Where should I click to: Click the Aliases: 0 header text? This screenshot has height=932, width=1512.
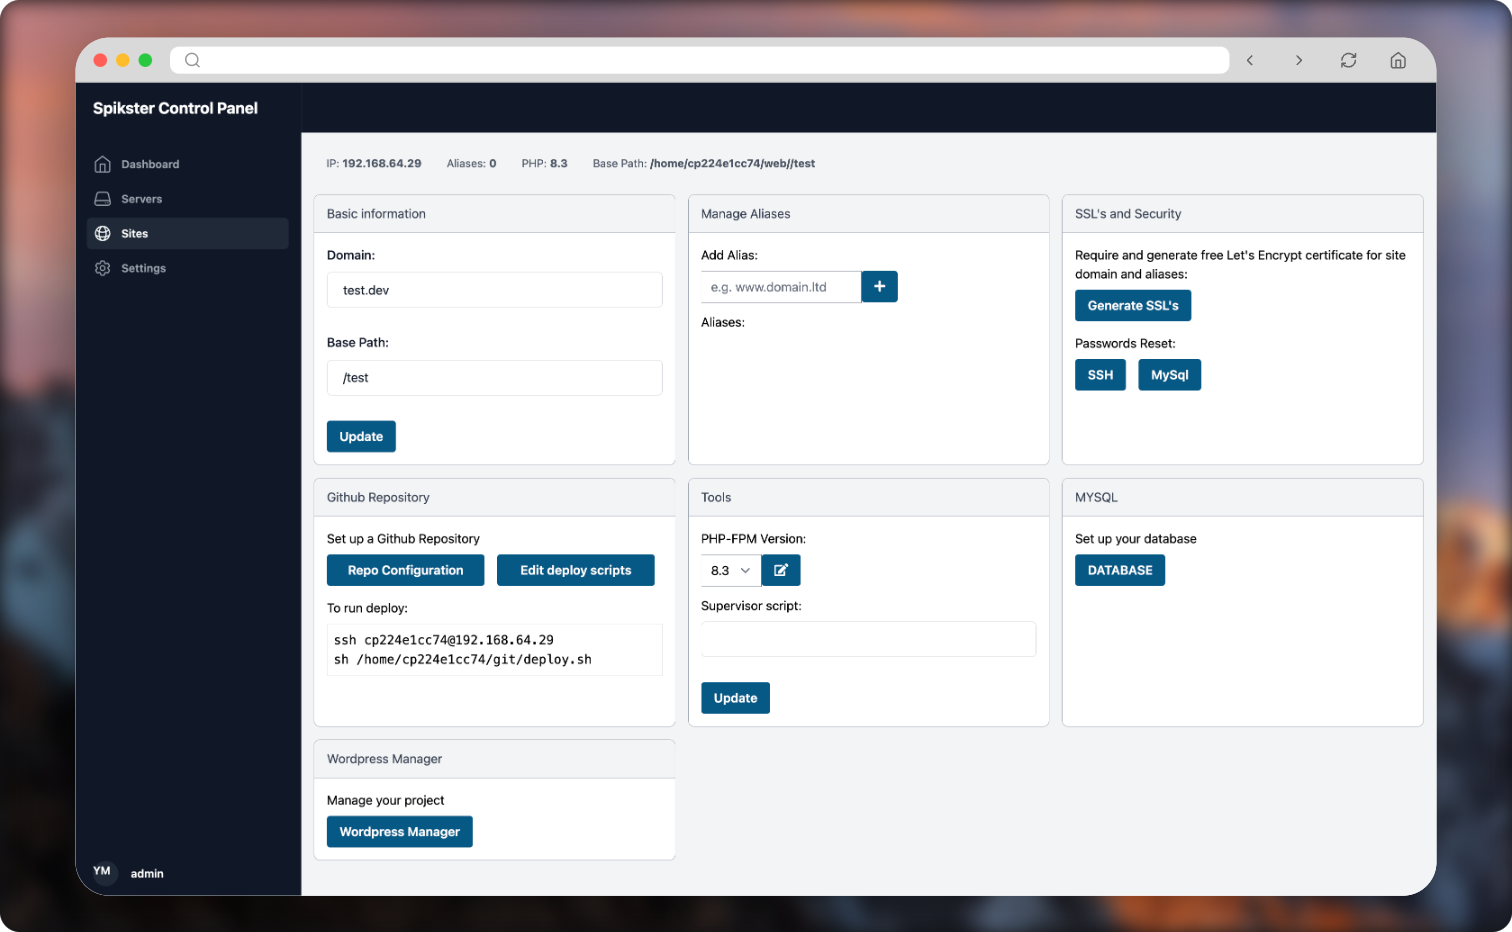[471, 163]
